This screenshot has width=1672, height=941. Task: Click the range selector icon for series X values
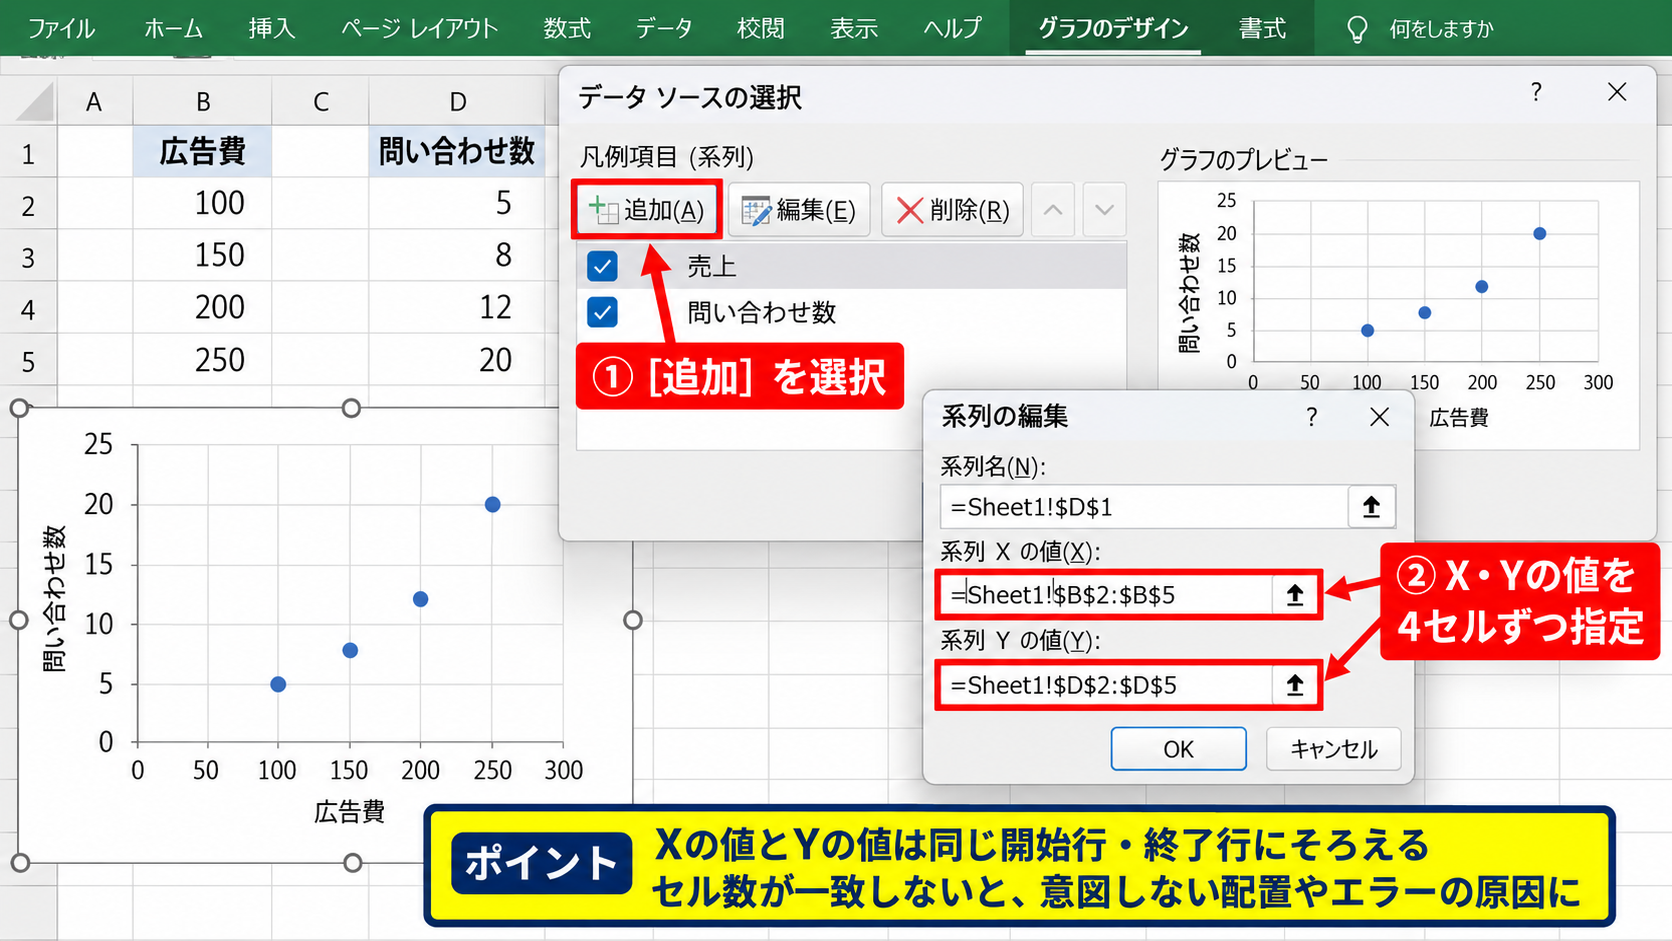point(1295,595)
